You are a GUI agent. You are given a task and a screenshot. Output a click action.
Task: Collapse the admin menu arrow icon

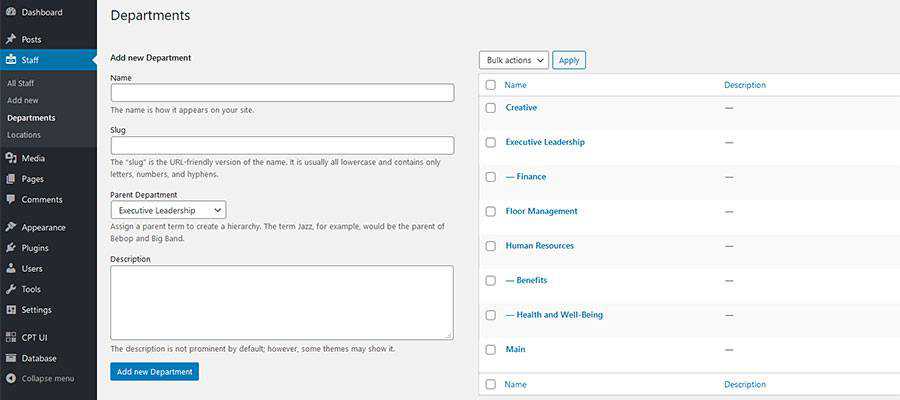pyautogui.click(x=10, y=378)
